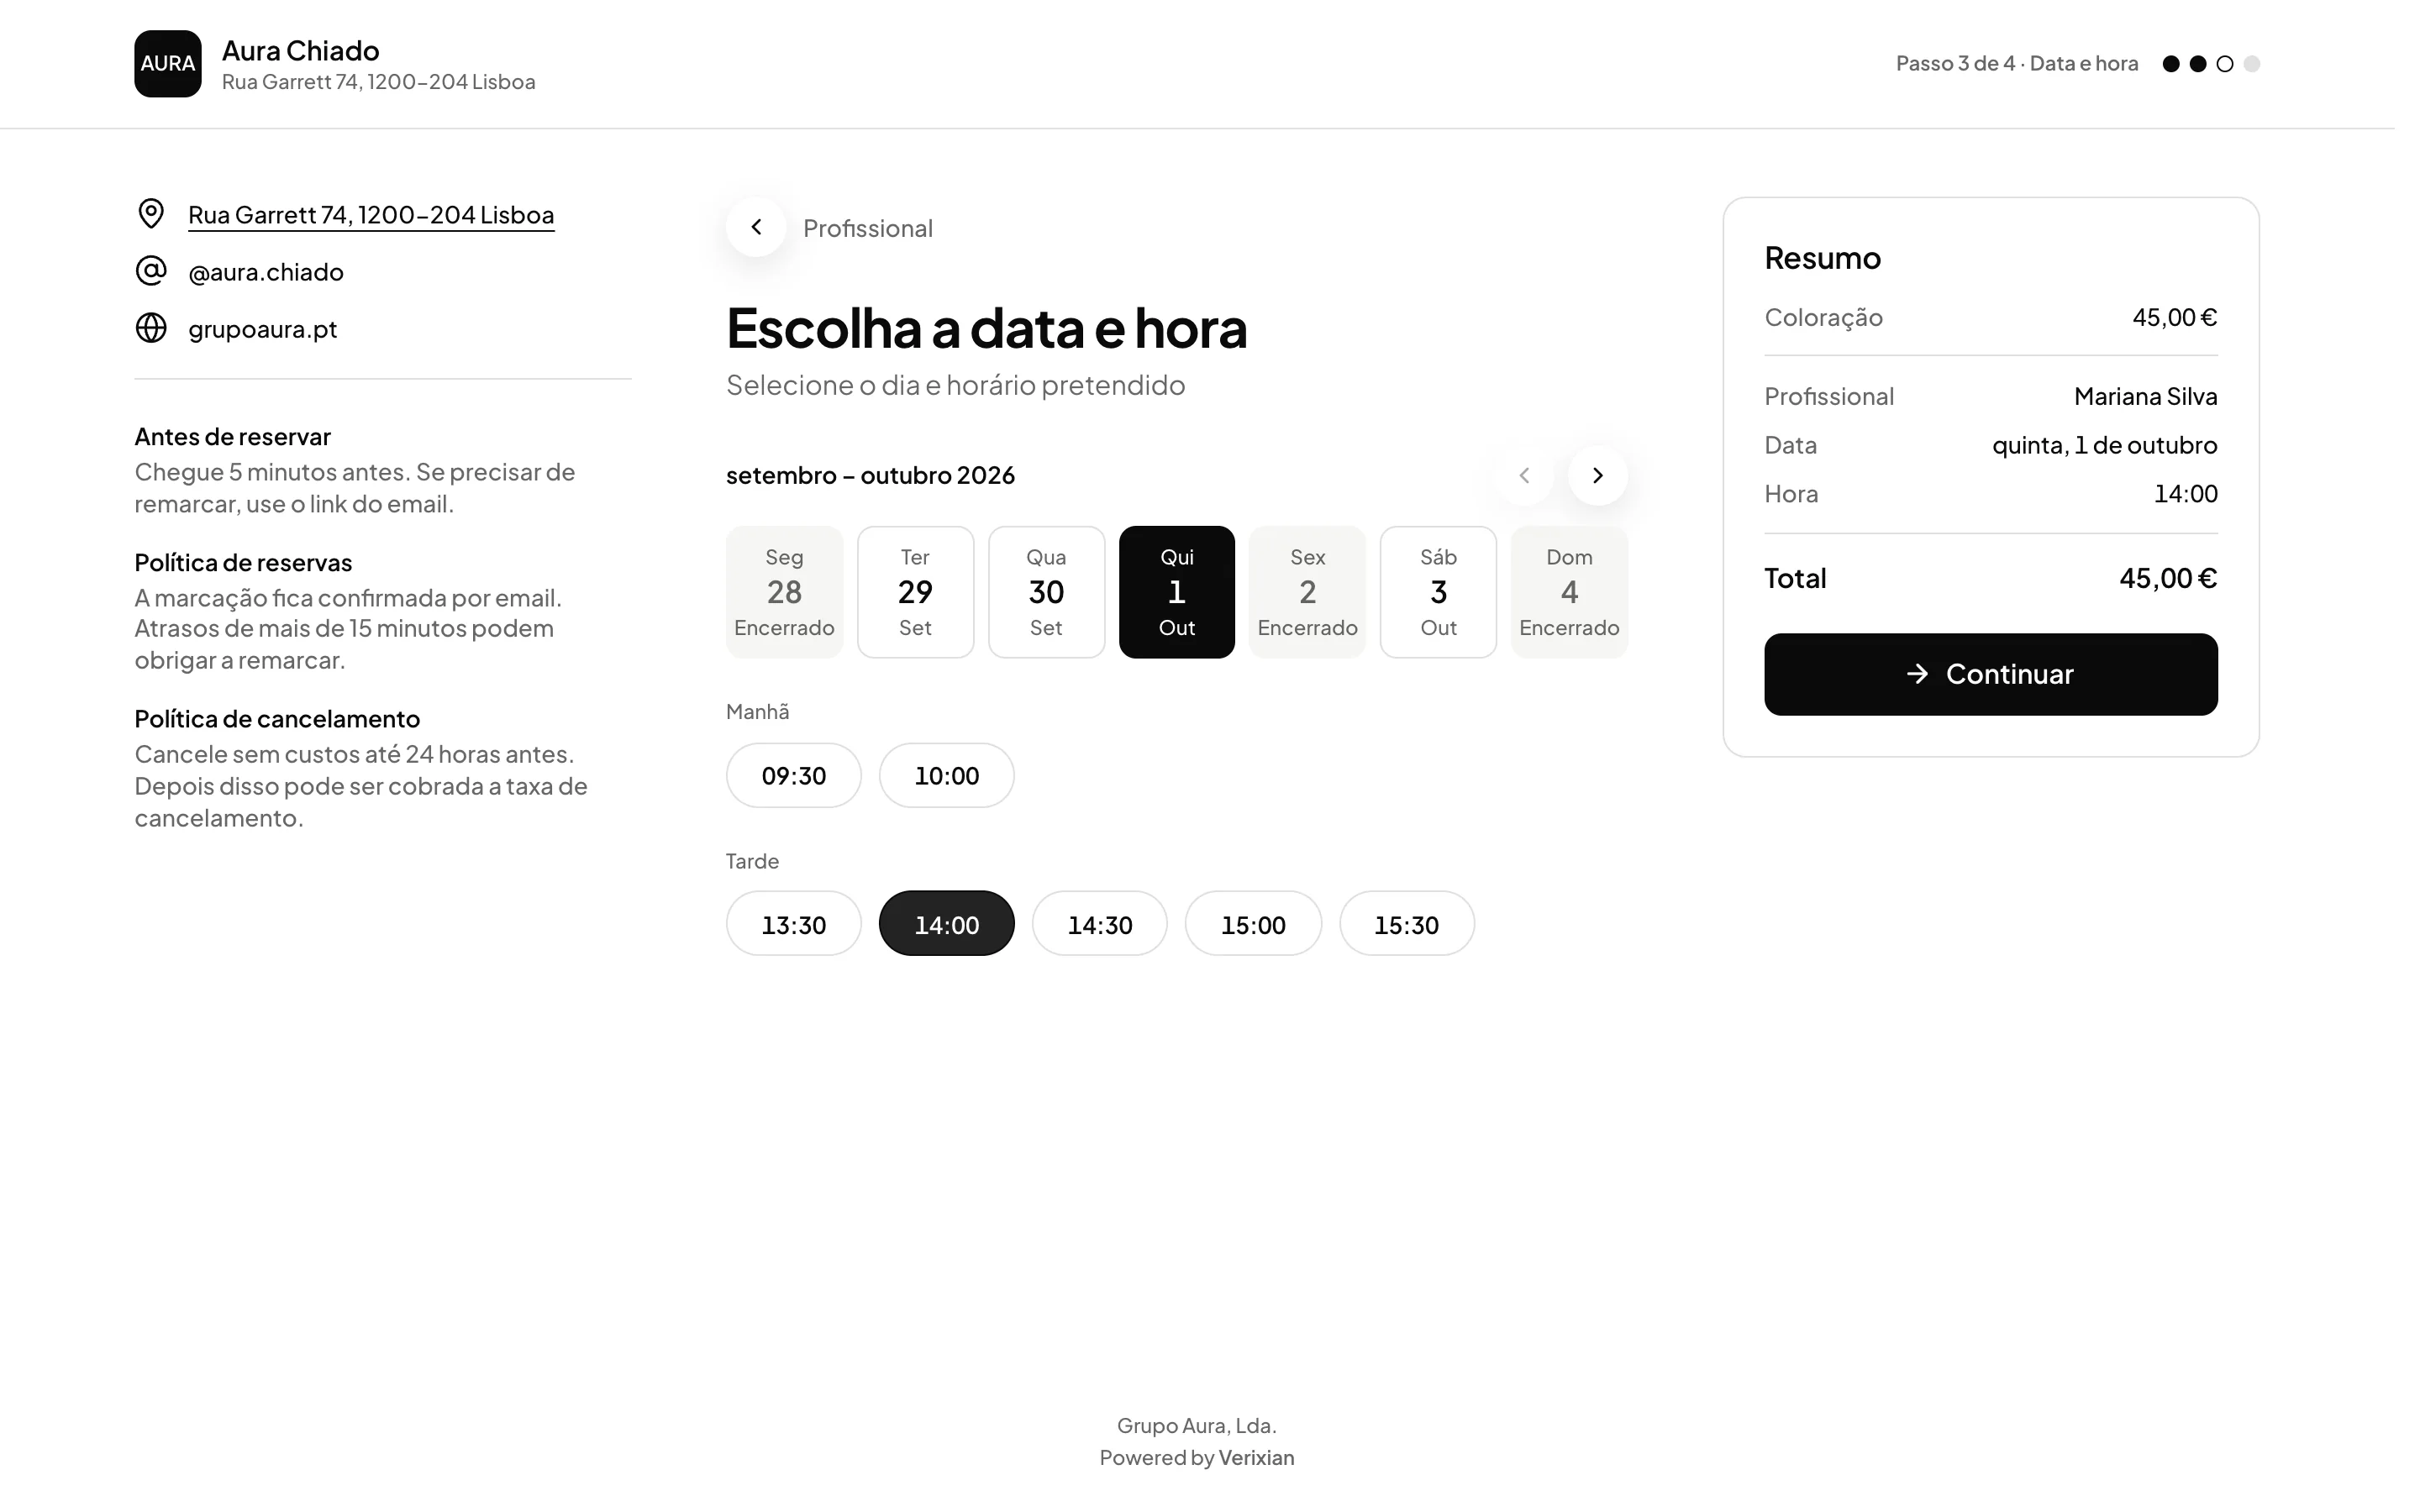Click the first step progress dot
The width and height of the screenshot is (2420, 1512).
2171,64
